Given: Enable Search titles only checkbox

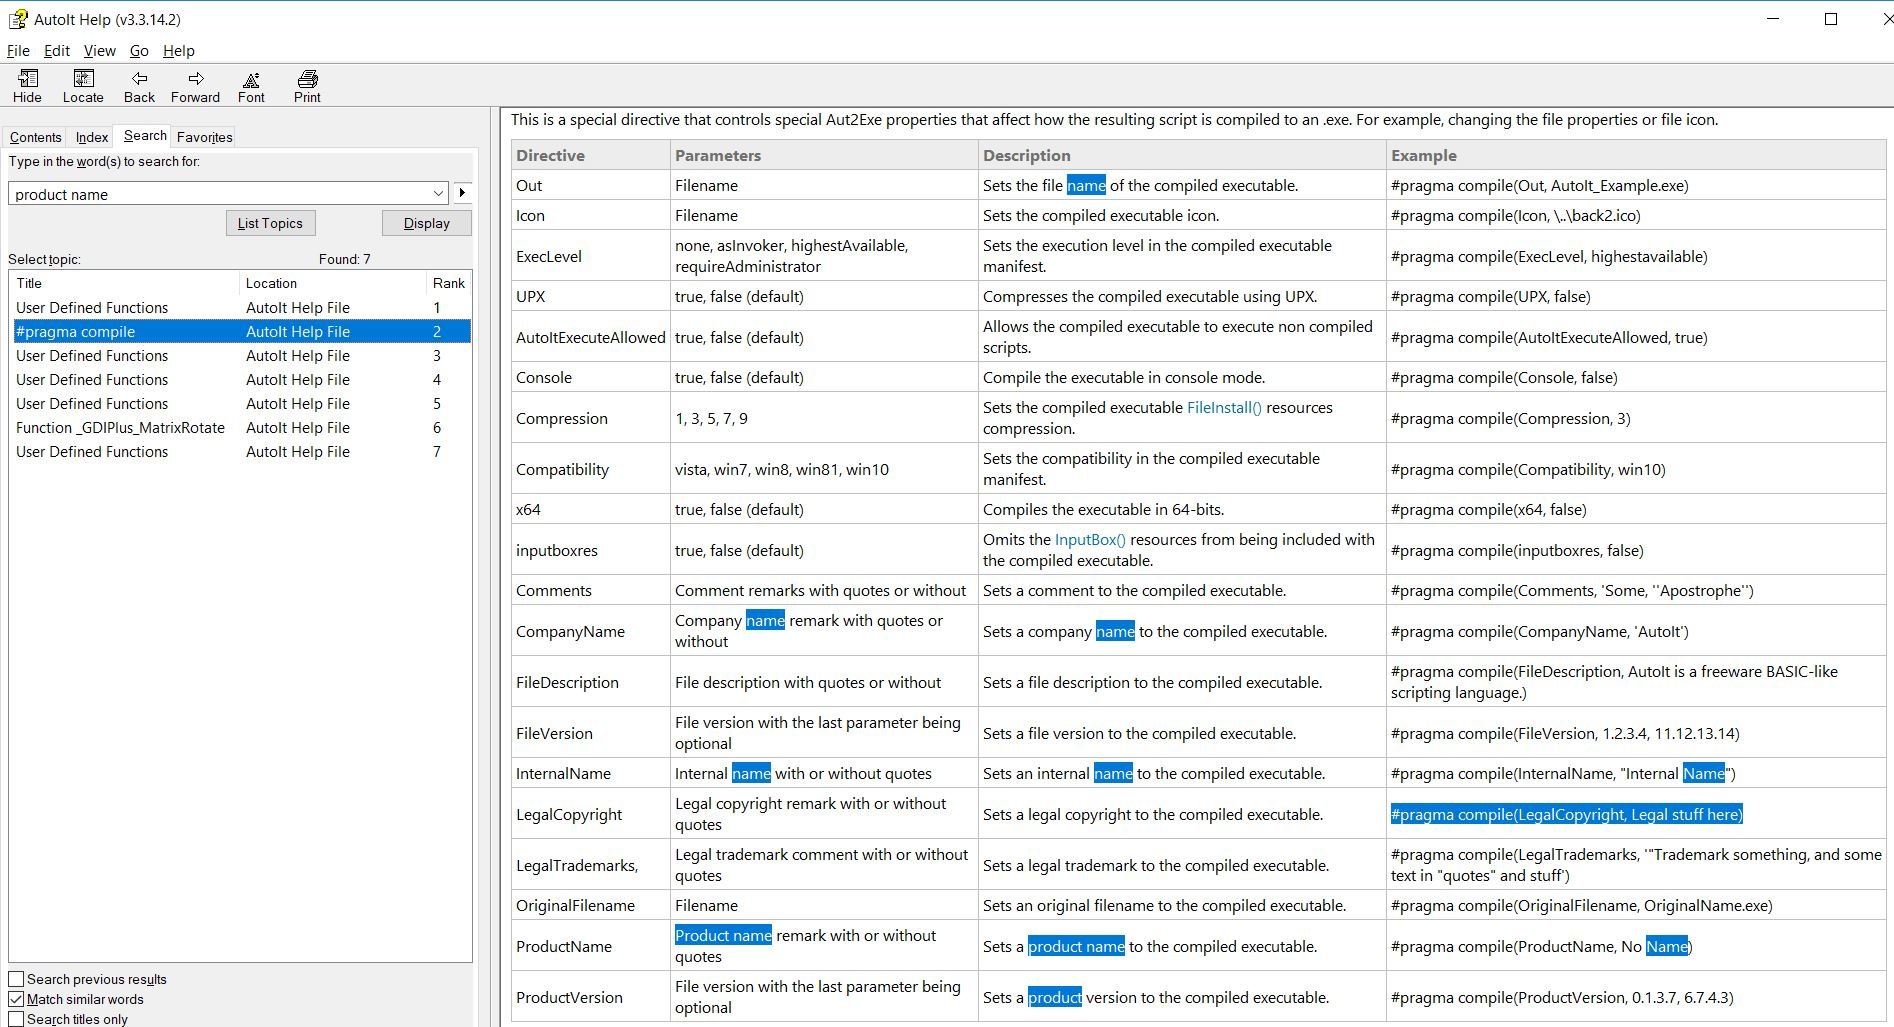Looking at the screenshot, I should 16,1019.
